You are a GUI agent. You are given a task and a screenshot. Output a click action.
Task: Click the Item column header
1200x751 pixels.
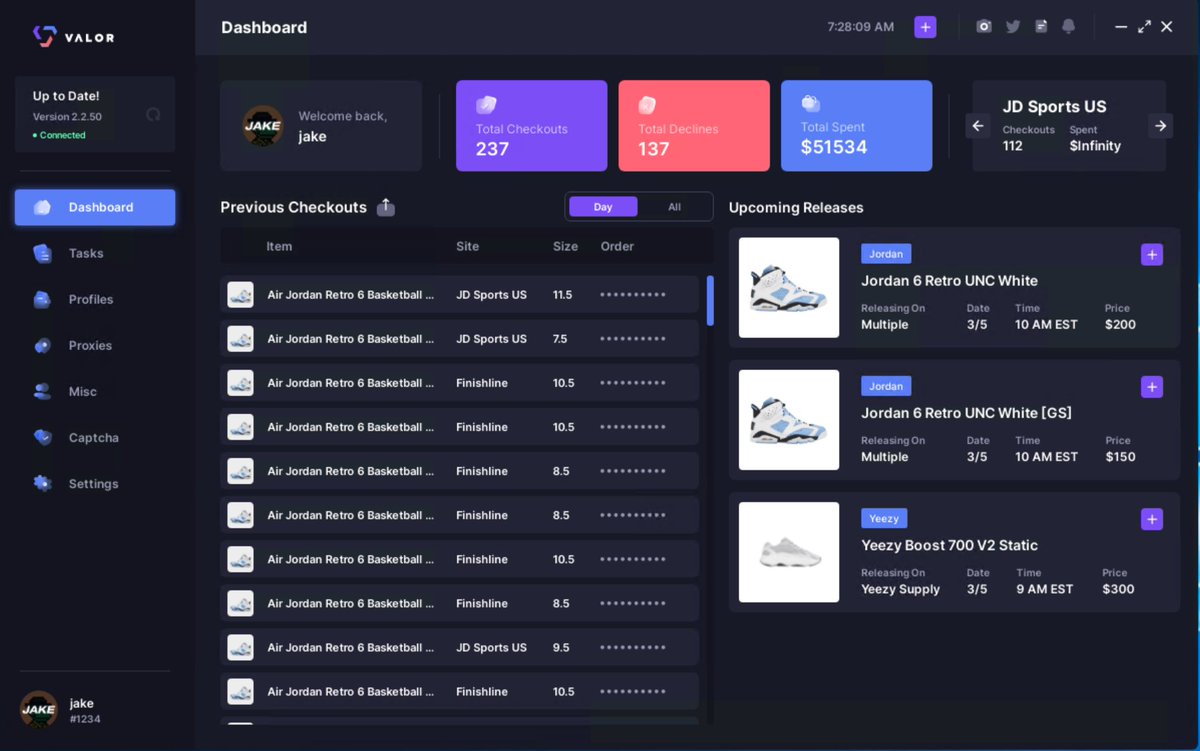[279, 246]
